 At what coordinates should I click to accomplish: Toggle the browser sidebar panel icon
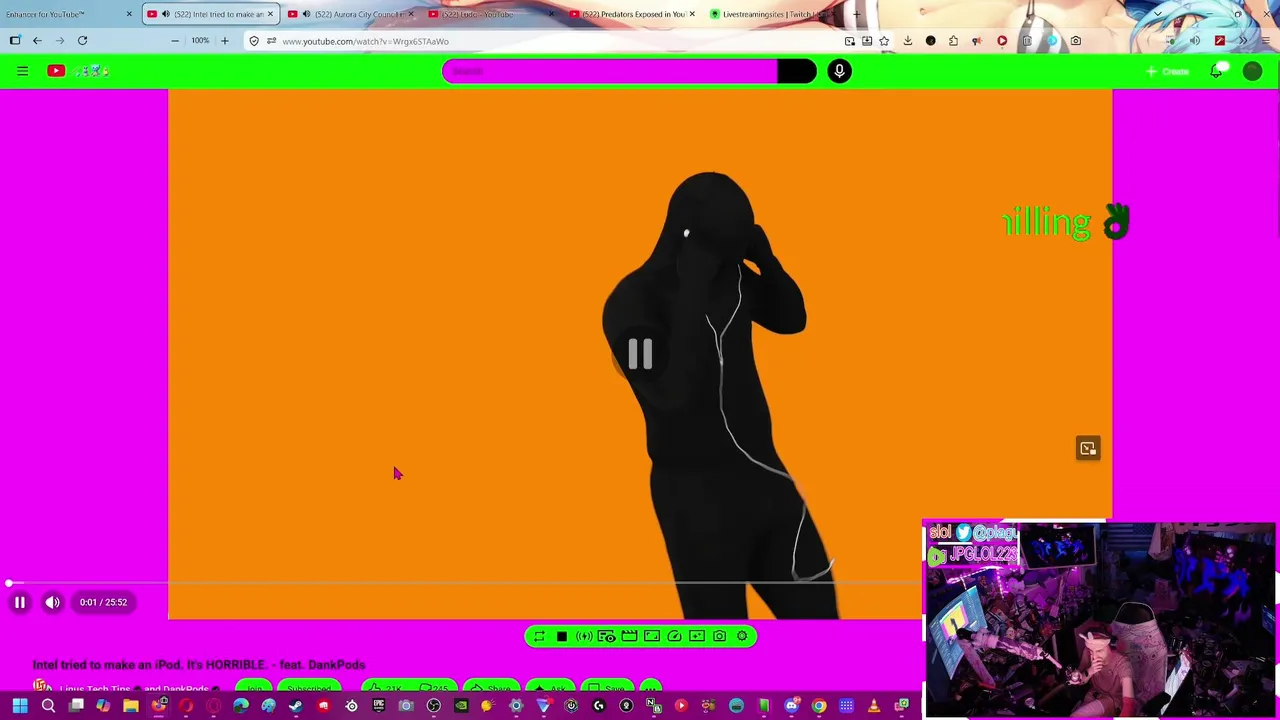15,41
